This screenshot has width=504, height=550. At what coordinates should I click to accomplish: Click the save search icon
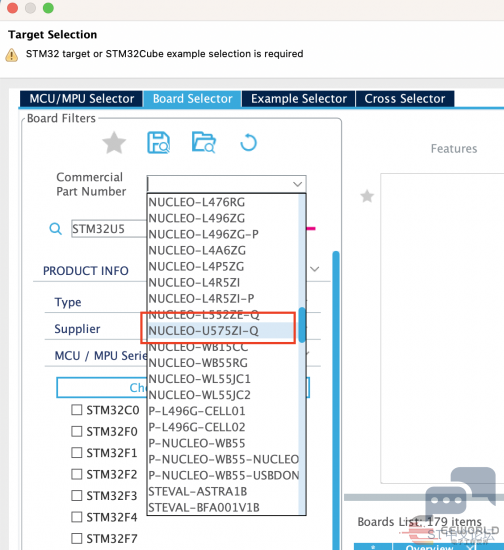159,142
